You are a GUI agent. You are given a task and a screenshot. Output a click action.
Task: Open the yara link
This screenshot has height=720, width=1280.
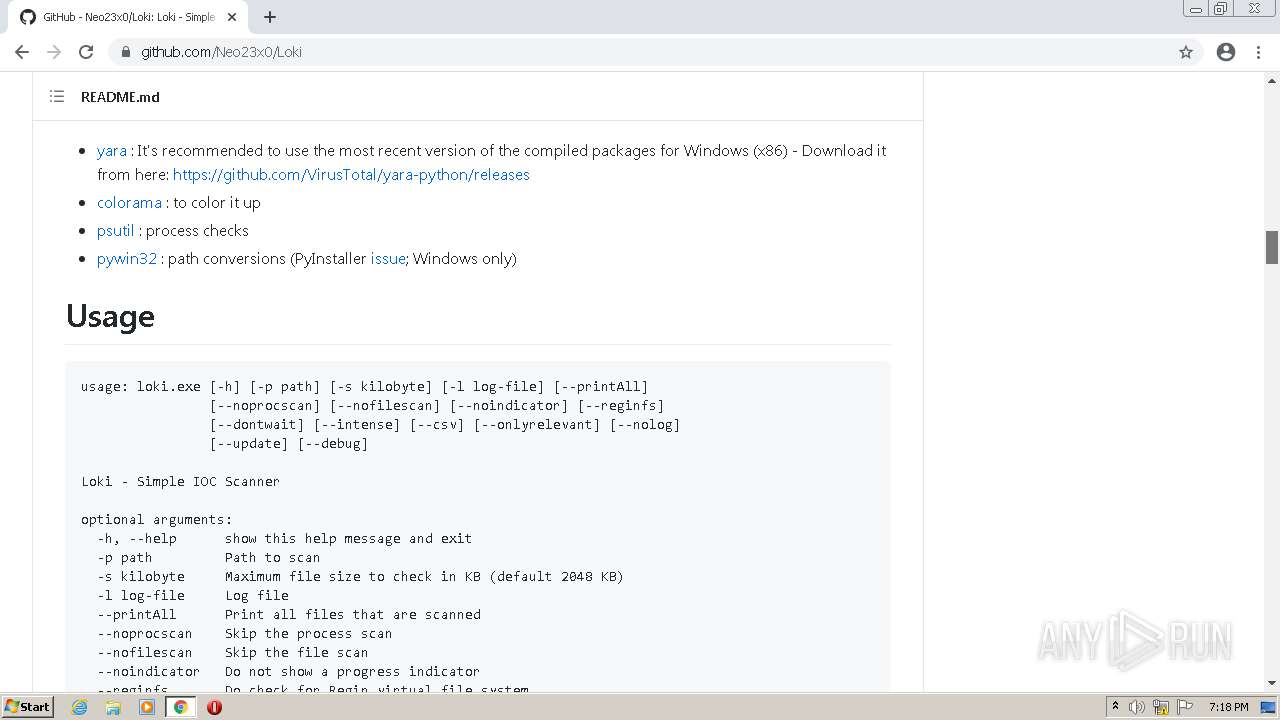tap(112, 151)
